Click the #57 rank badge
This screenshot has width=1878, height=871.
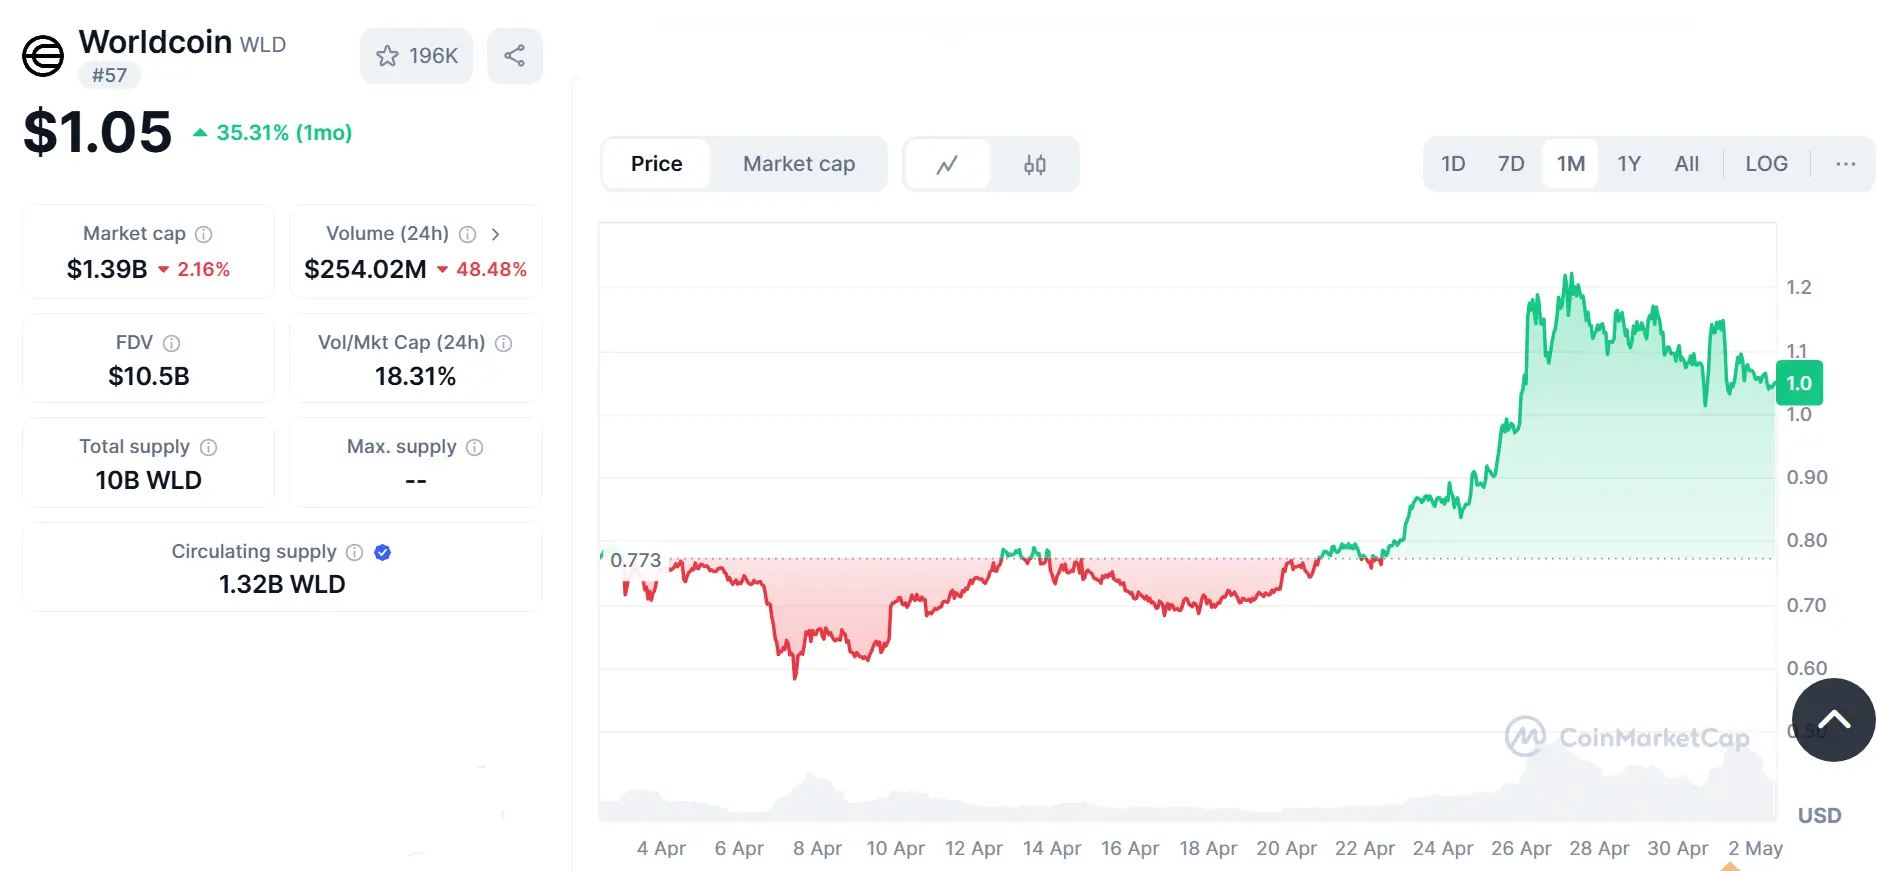tap(110, 75)
